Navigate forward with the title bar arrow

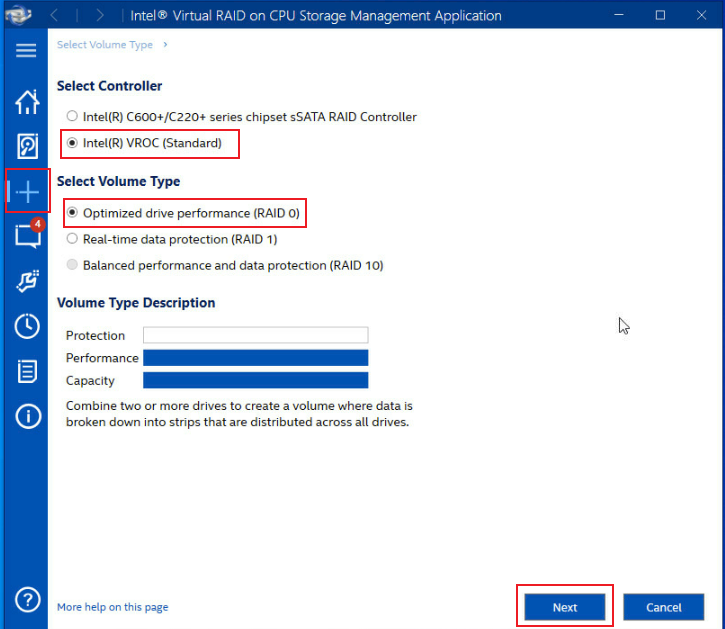point(99,15)
